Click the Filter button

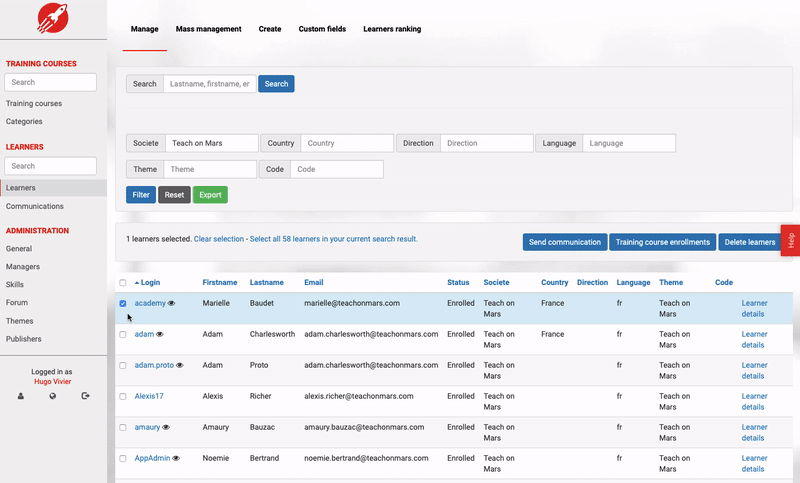(x=141, y=195)
